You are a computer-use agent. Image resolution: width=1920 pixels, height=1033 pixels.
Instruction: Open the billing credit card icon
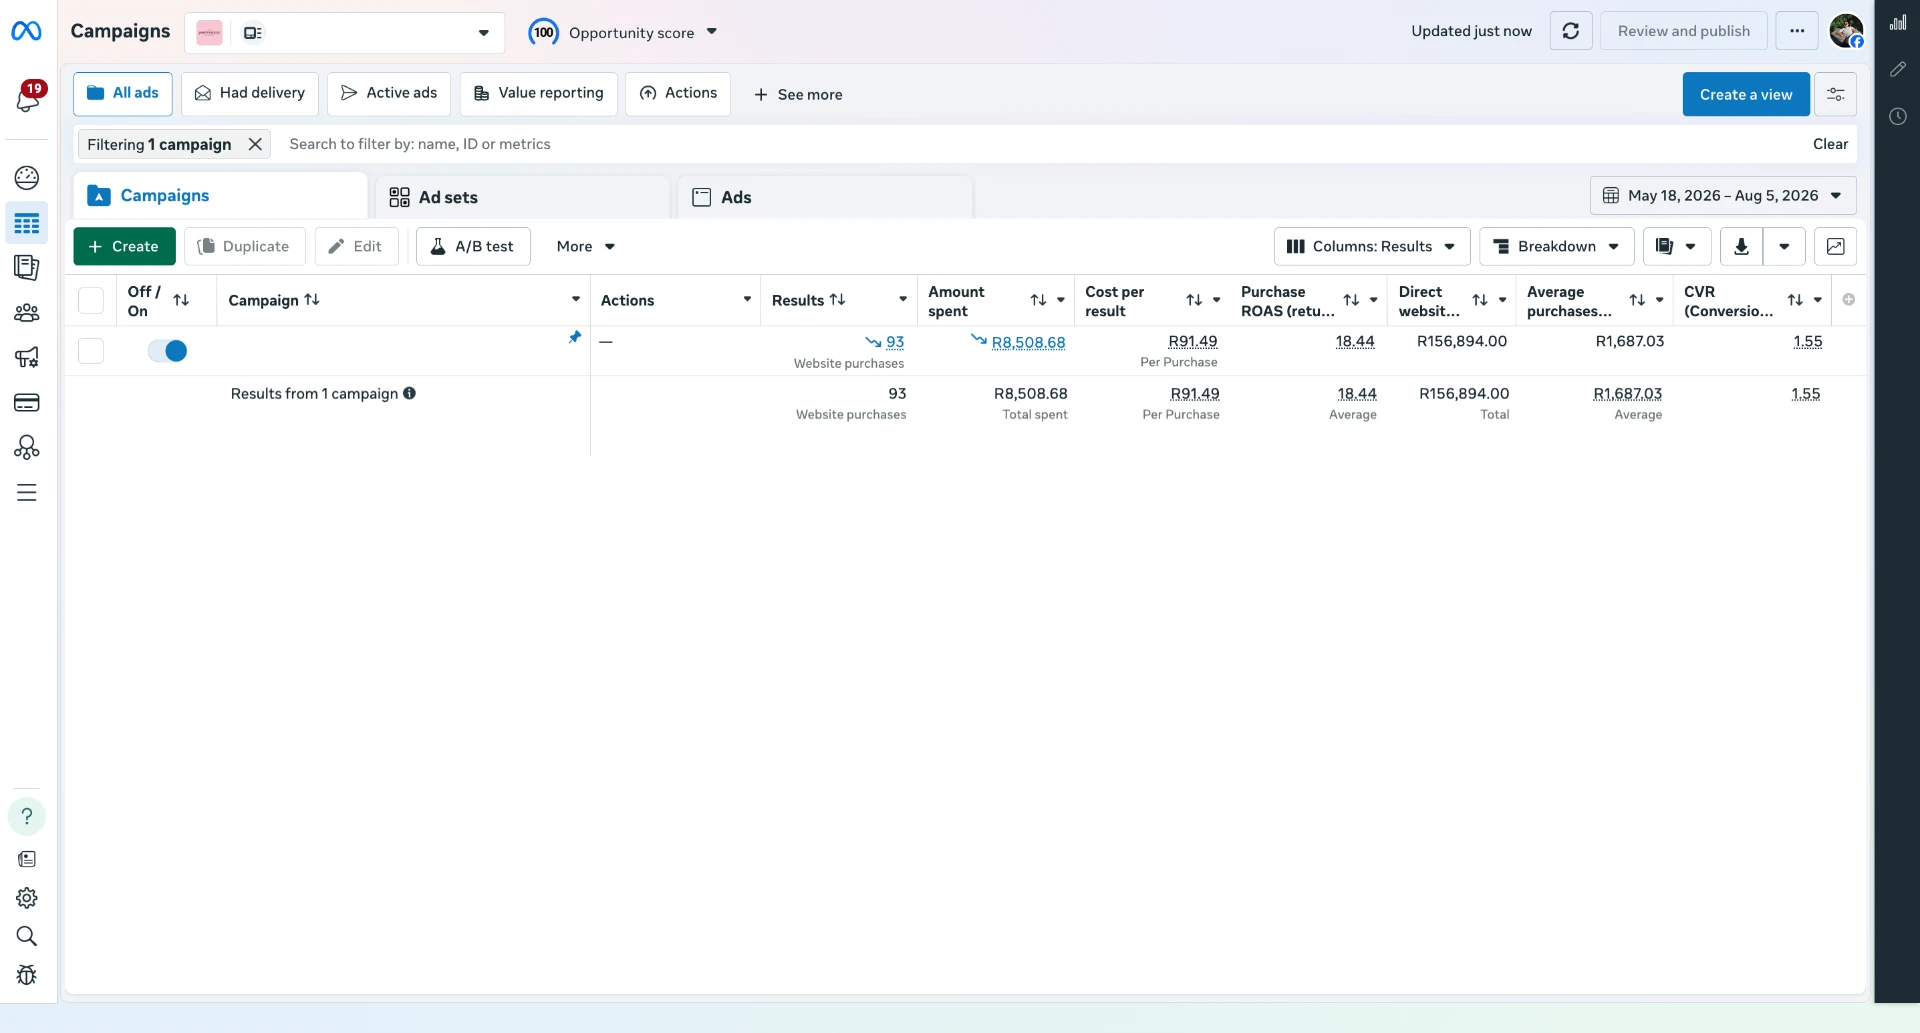27,402
